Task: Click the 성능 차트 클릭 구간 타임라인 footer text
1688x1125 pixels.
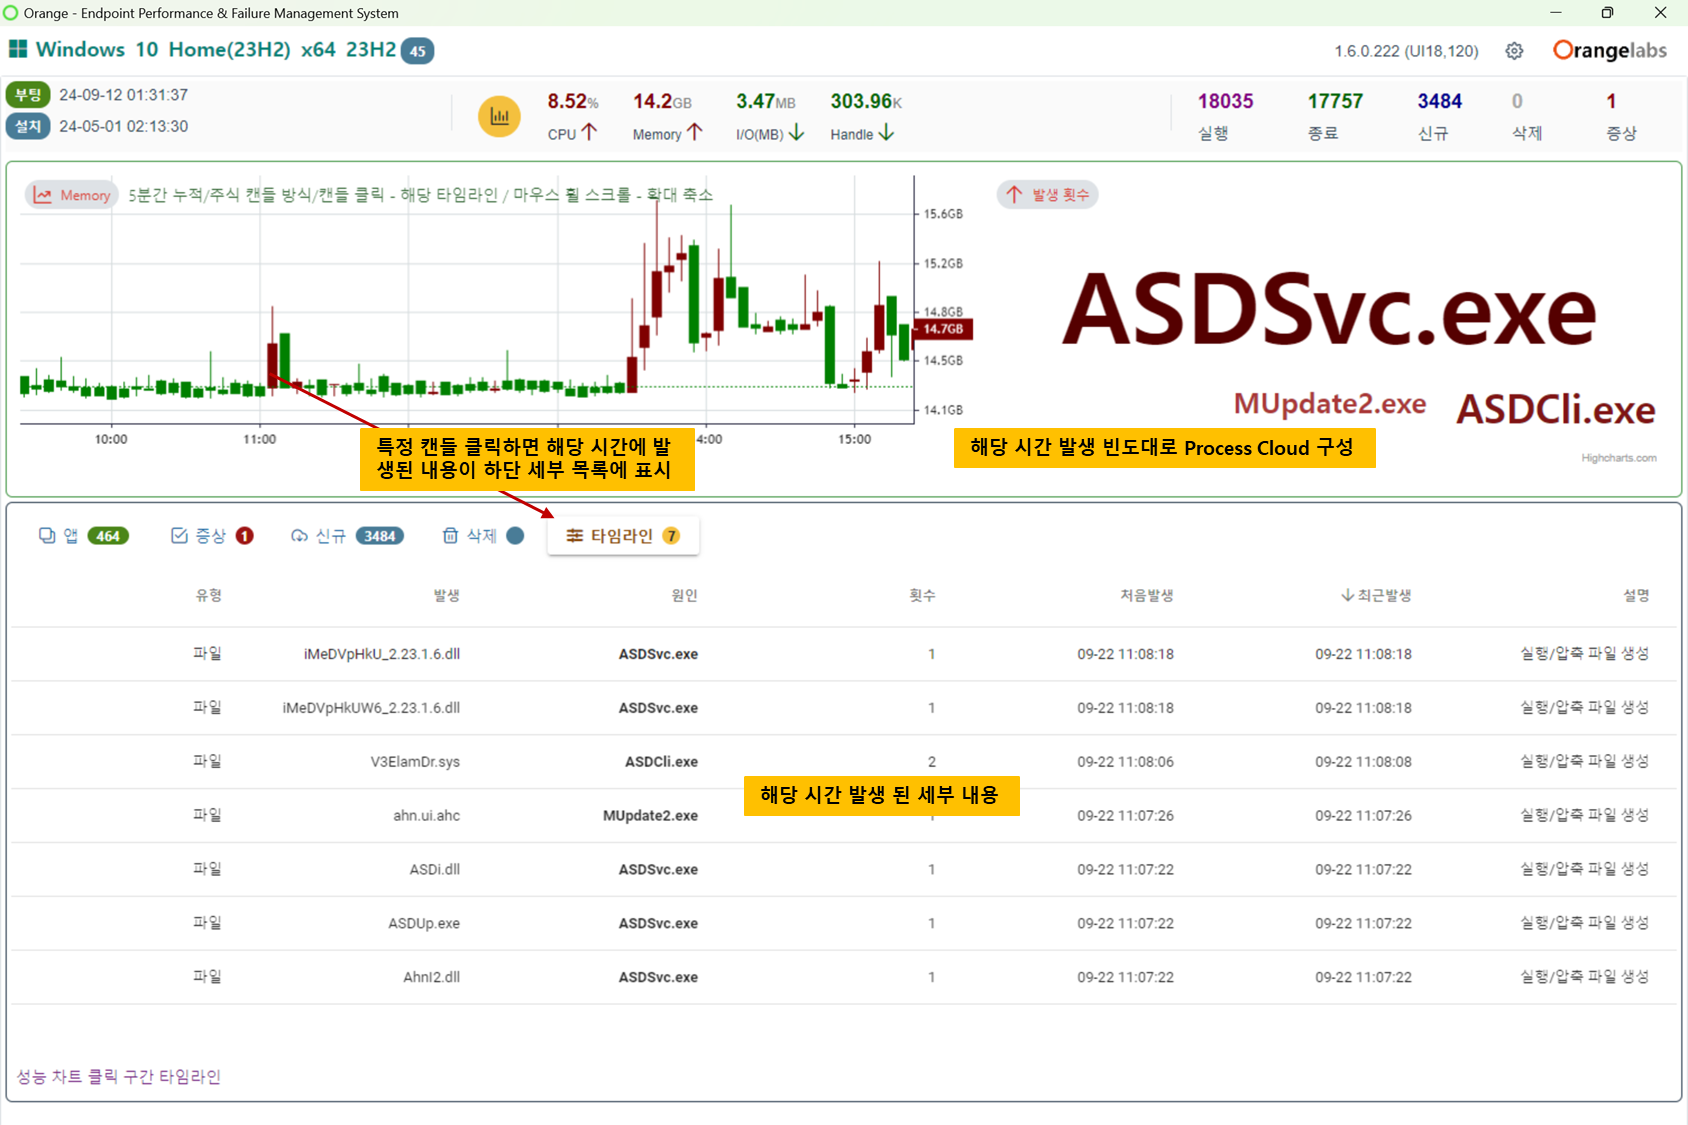Action: click(118, 1077)
